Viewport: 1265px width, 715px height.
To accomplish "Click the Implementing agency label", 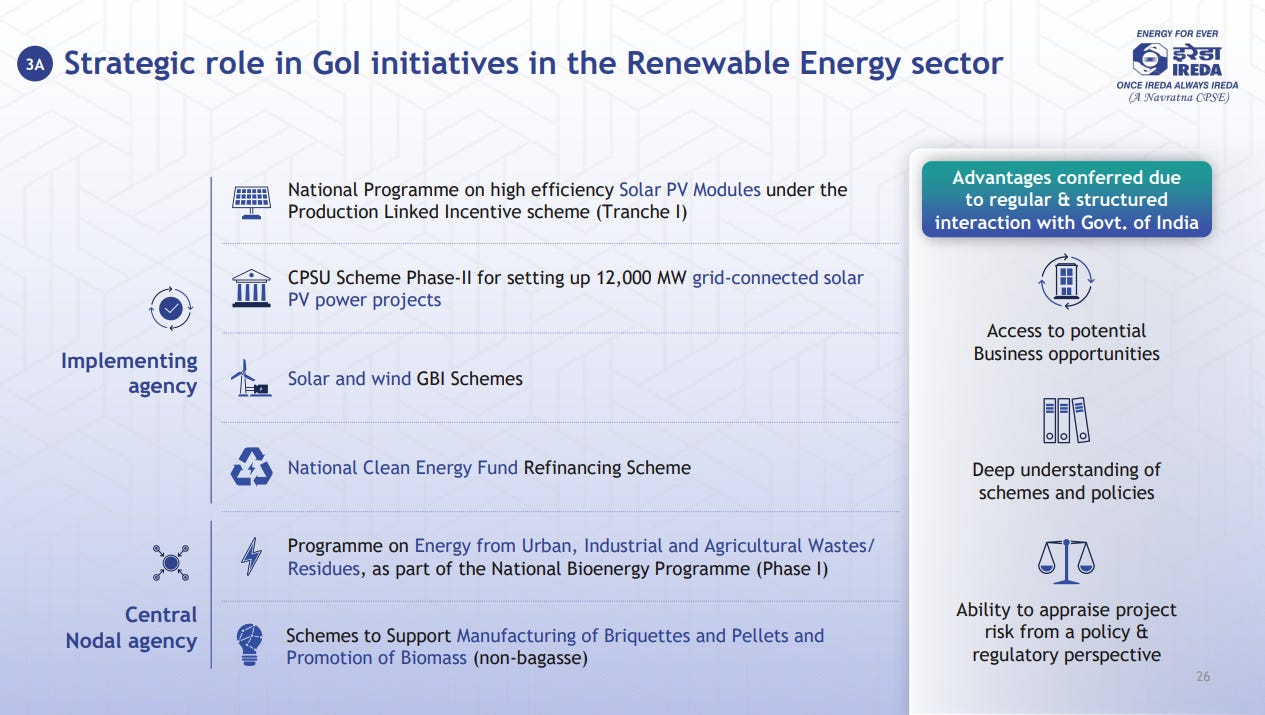I will pyautogui.click(x=129, y=373).
